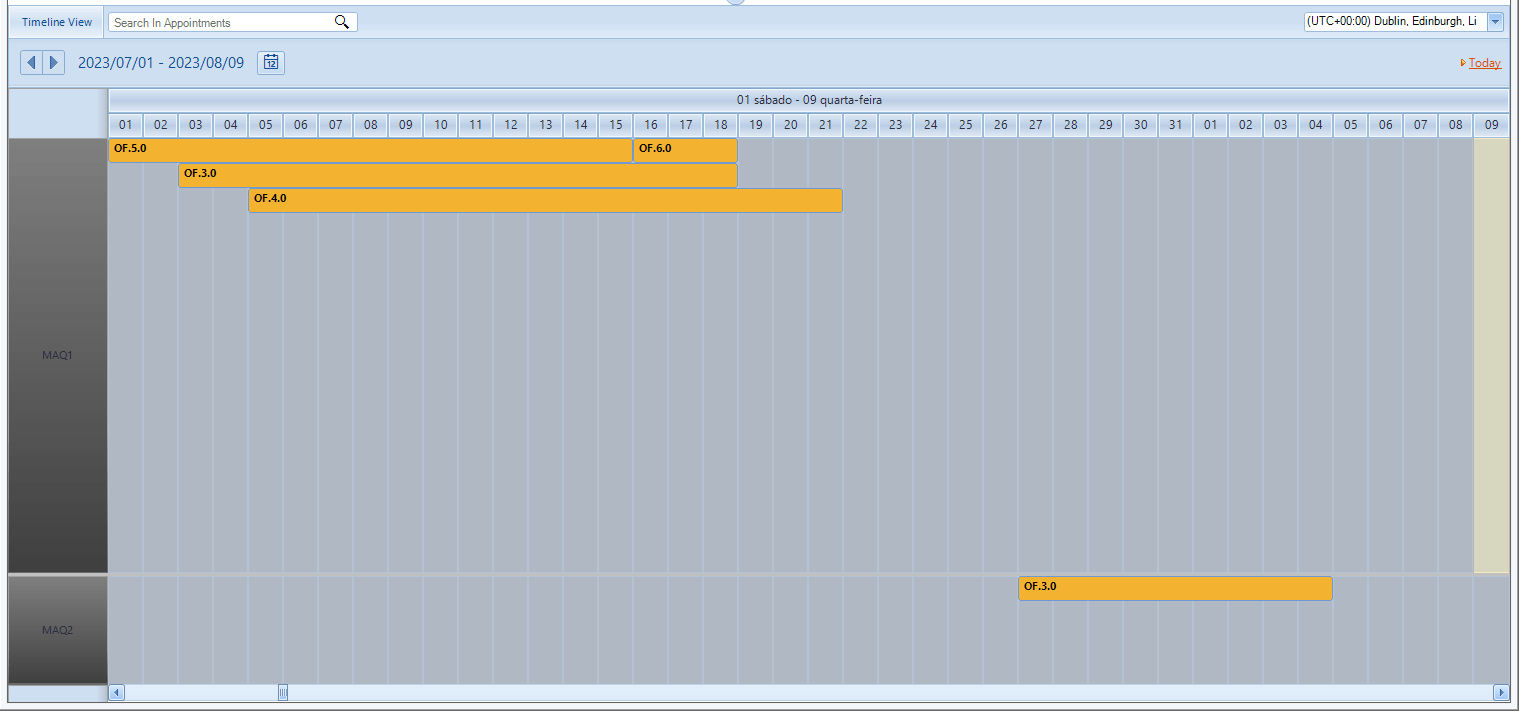Select the MAQ2 resource row label
Image resolution: width=1521 pixels, height=712 pixels.
(57, 630)
